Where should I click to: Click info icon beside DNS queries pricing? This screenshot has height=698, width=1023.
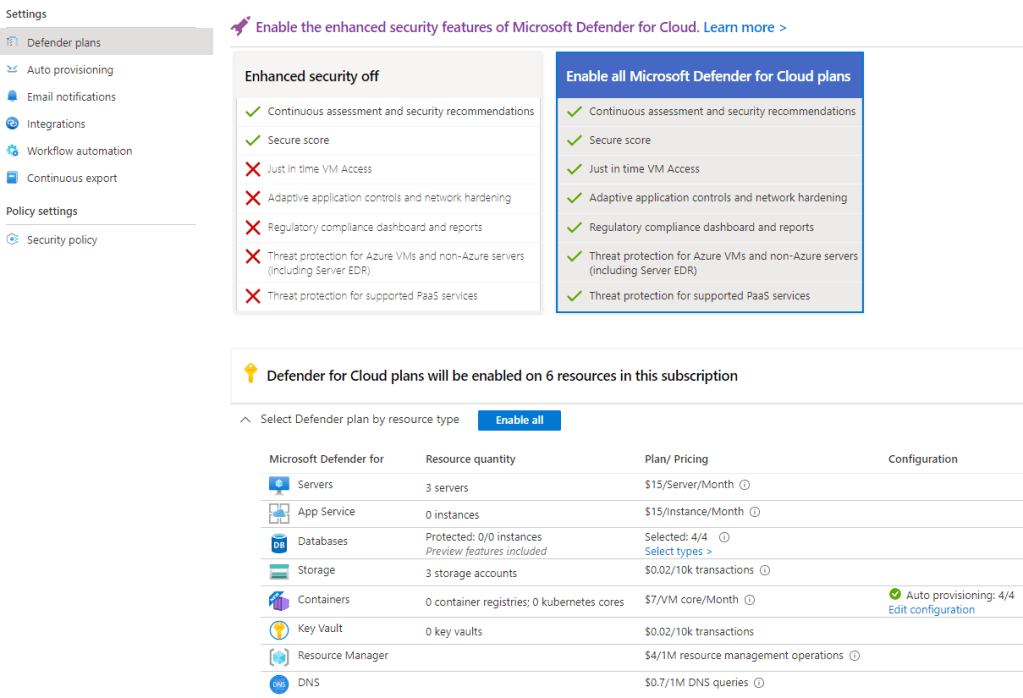(x=758, y=683)
